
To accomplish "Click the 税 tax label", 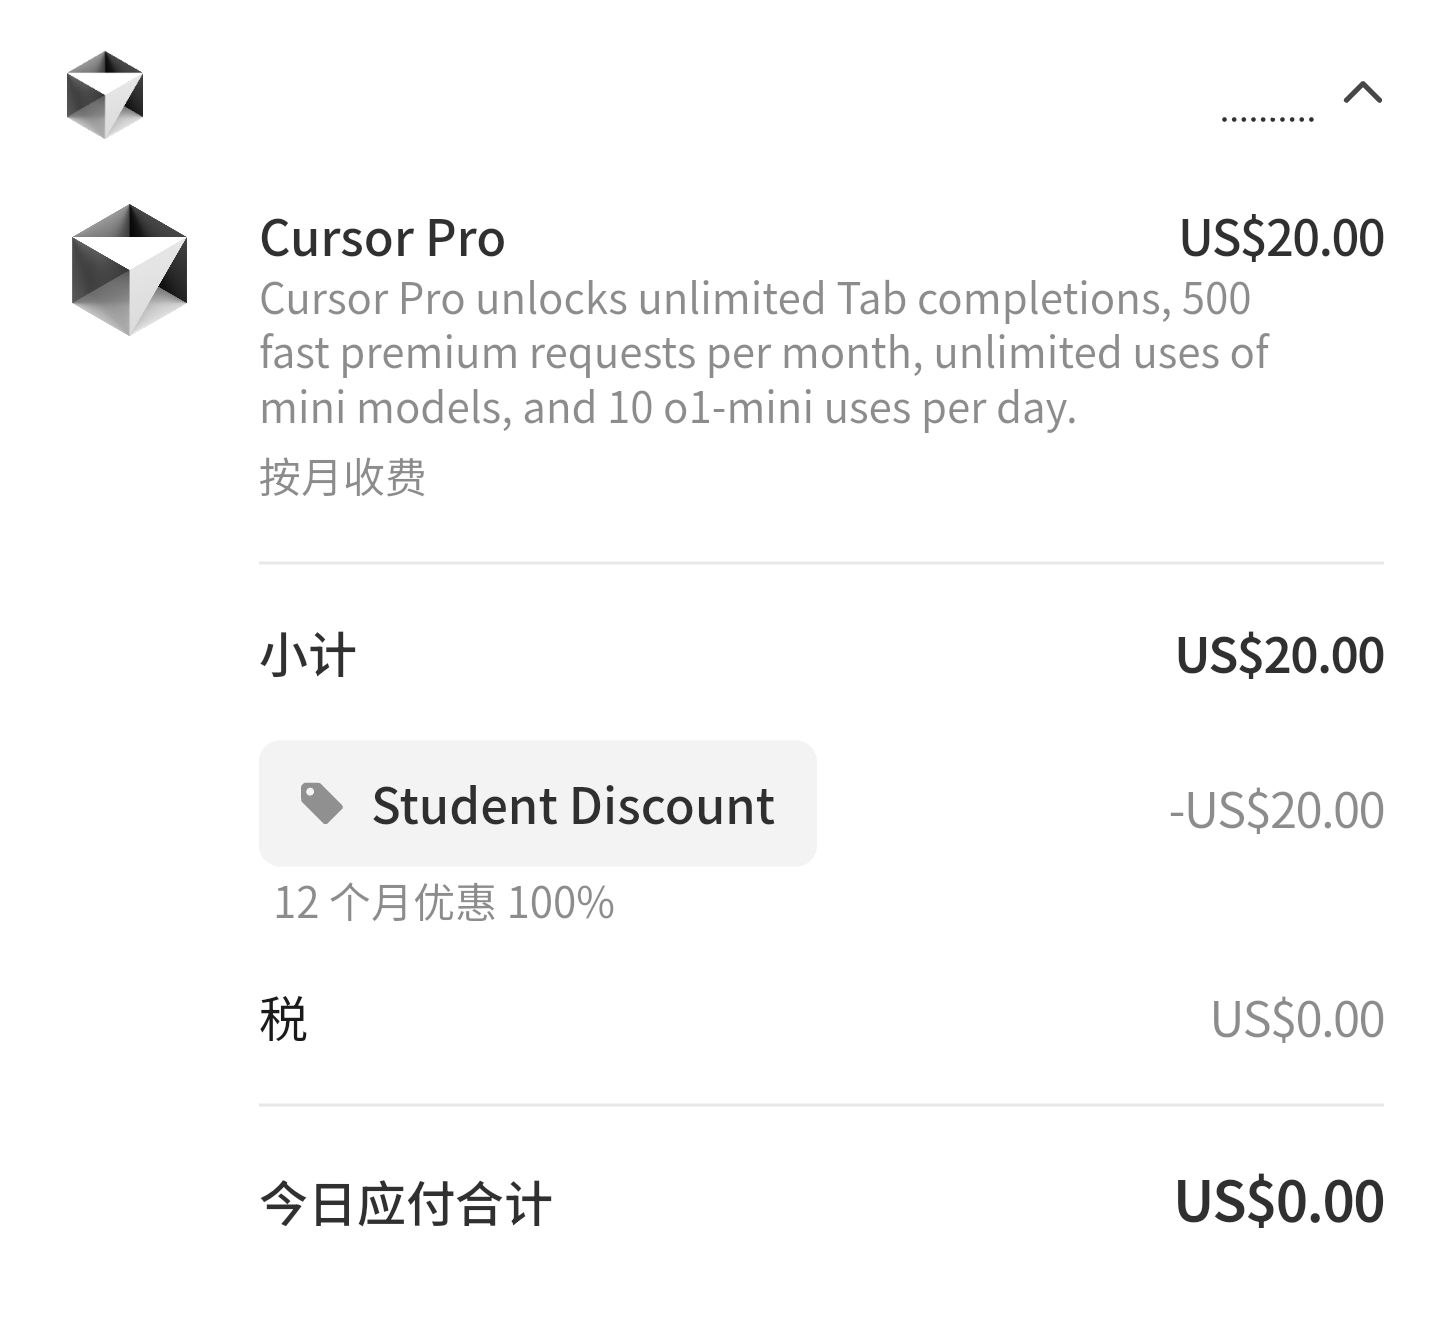I will (x=283, y=1019).
